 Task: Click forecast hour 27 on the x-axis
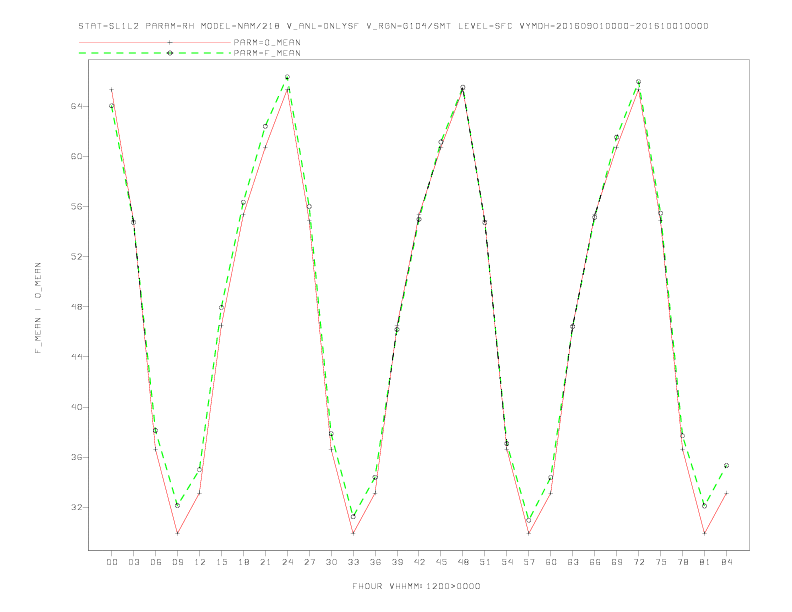(x=309, y=562)
